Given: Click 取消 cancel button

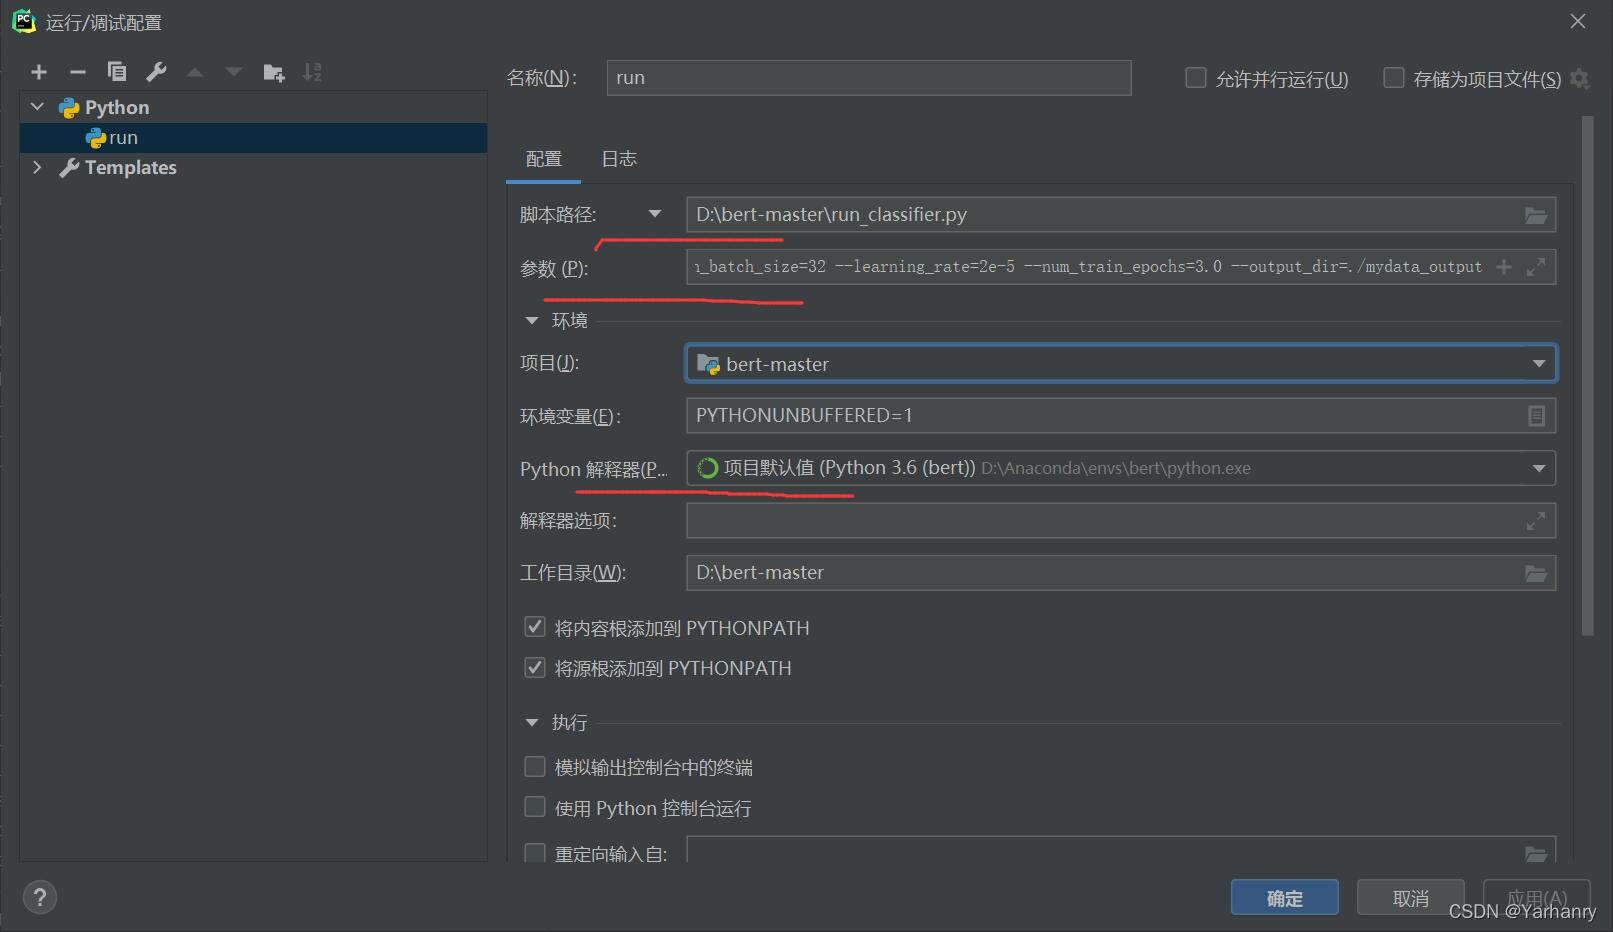Looking at the screenshot, I should click(x=1411, y=898).
